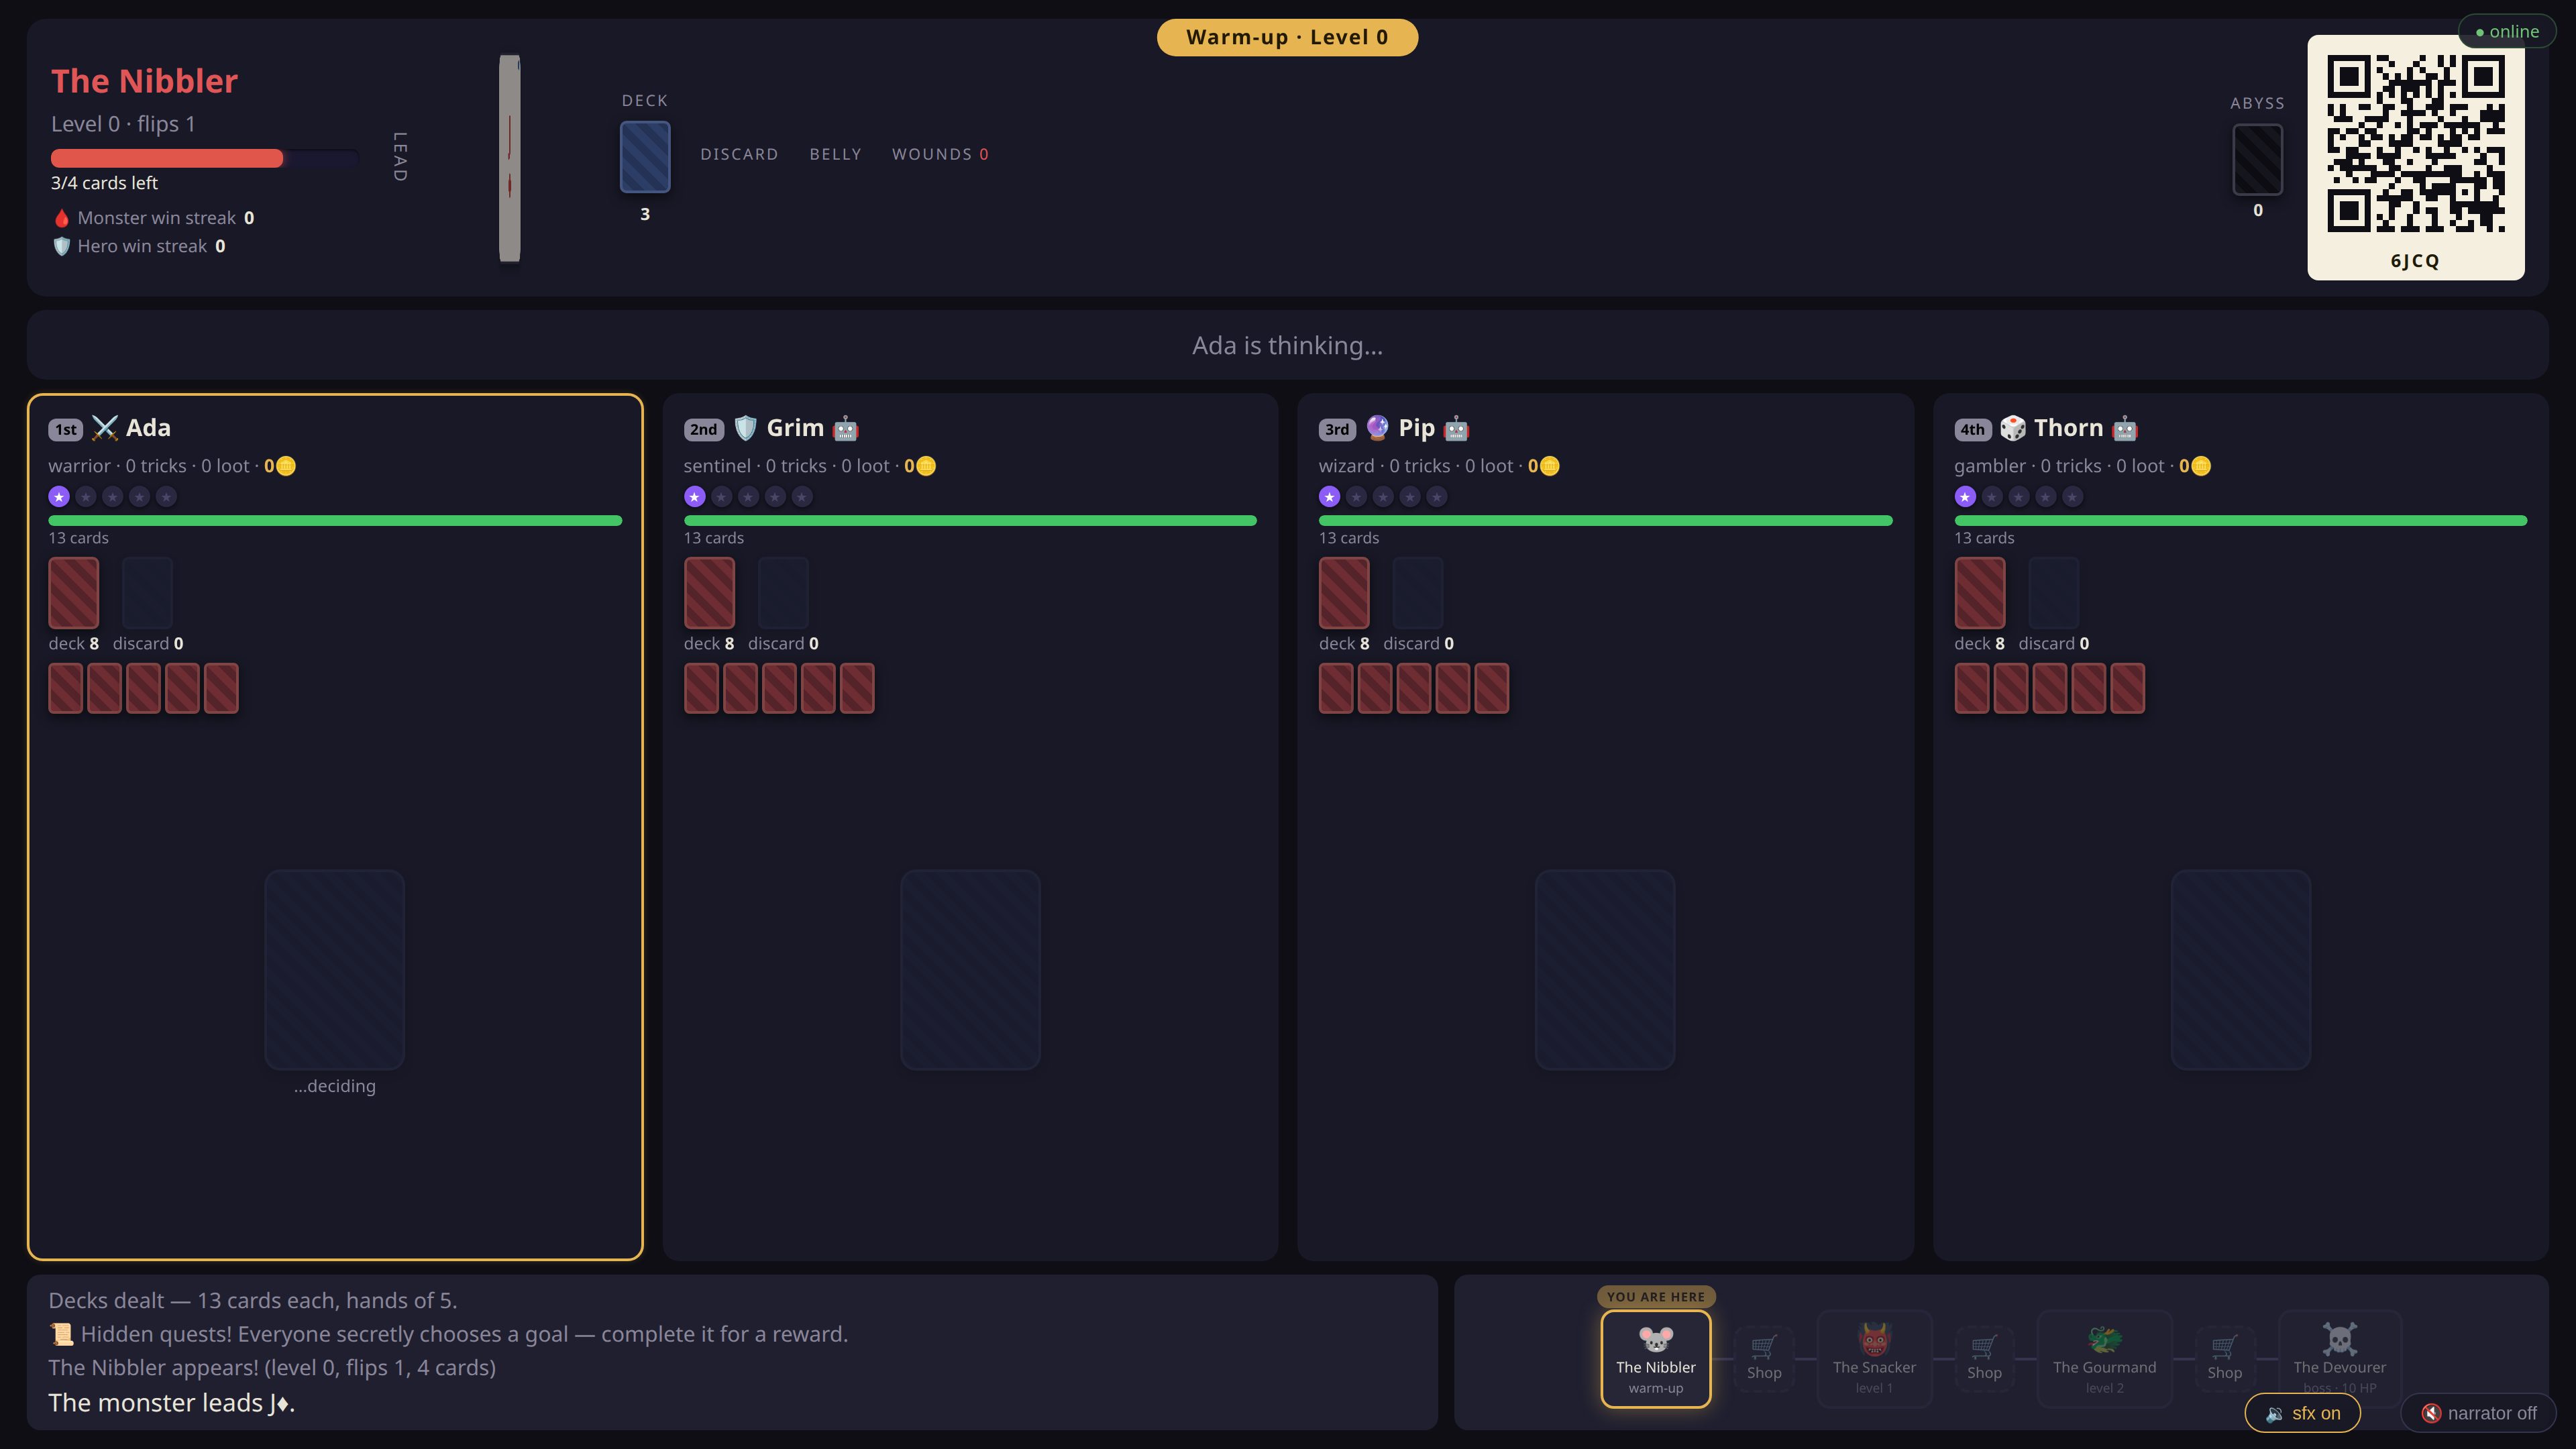
Task: Click Grim's empty play slot
Action: click(970, 969)
